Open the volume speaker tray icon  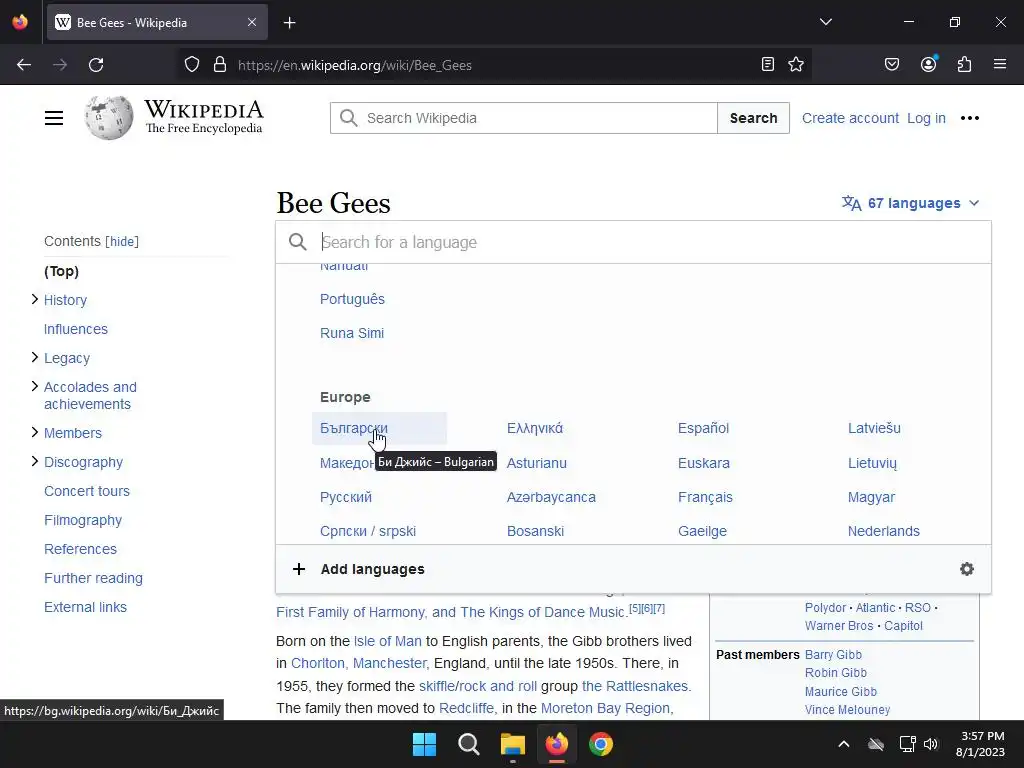point(931,744)
